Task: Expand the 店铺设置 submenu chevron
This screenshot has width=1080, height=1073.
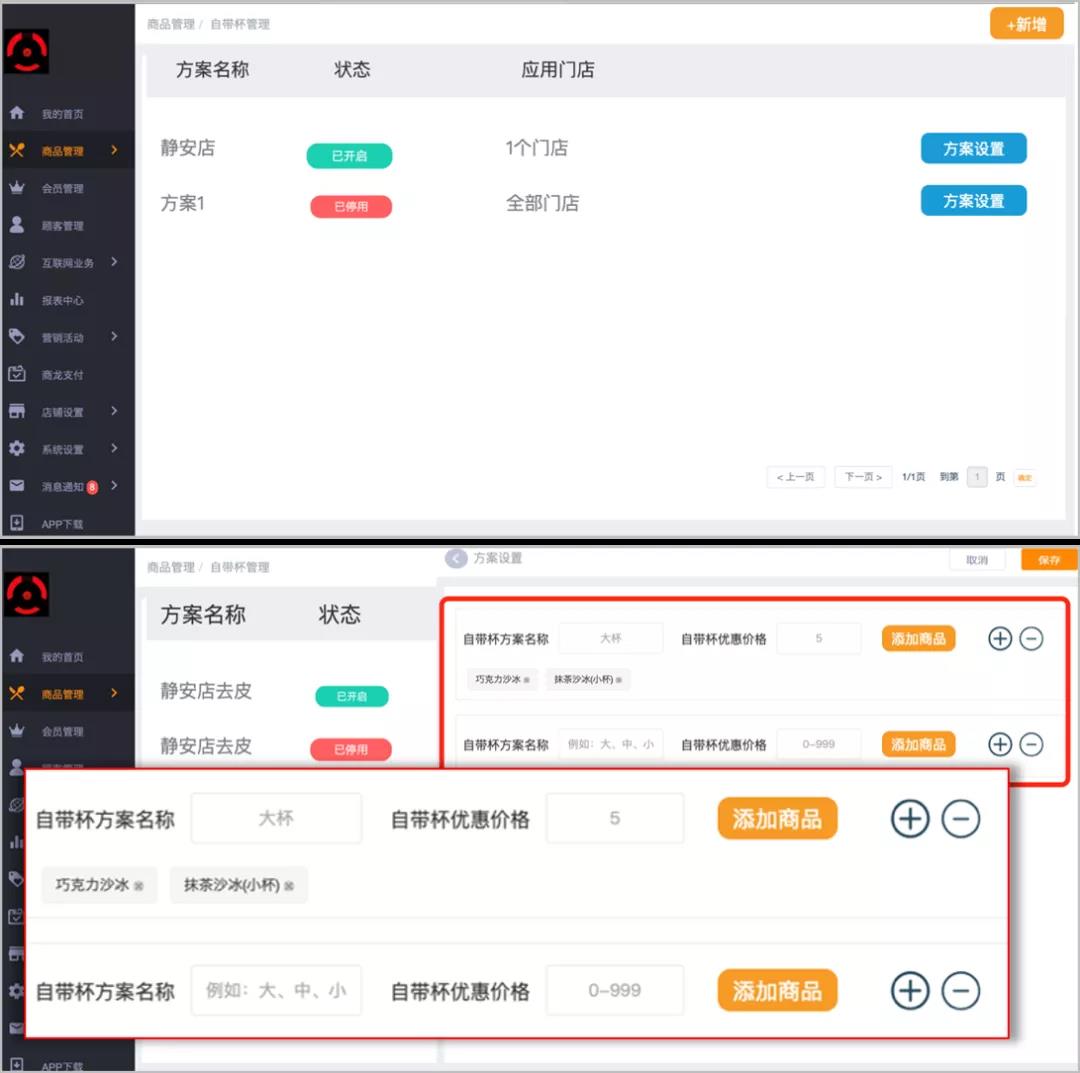Action: pos(114,410)
